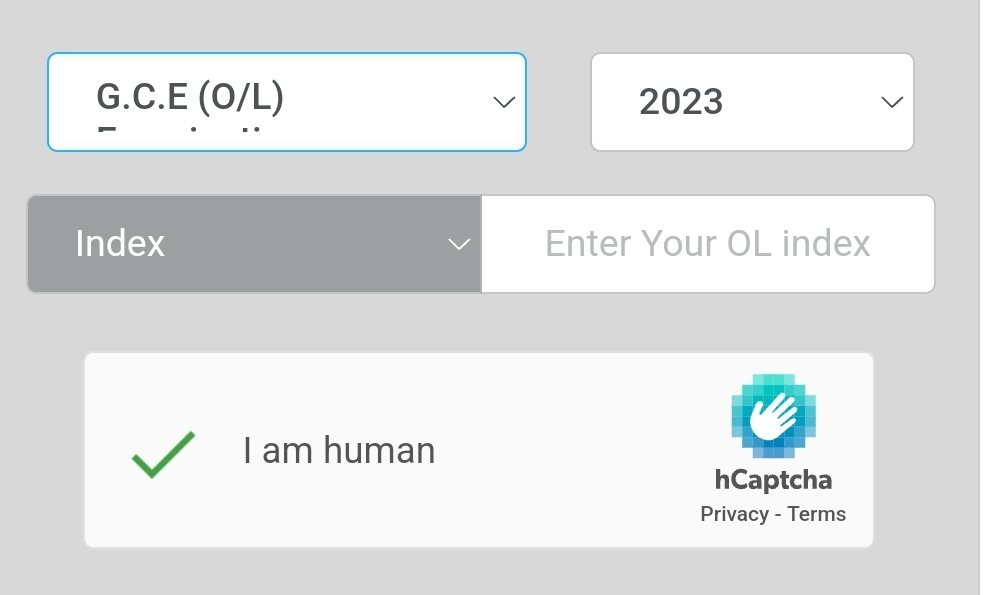The width and height of the screenshot is (990, 595).
Task: Click the hCaptcha brand name text
Action: (x=773, y=480)
